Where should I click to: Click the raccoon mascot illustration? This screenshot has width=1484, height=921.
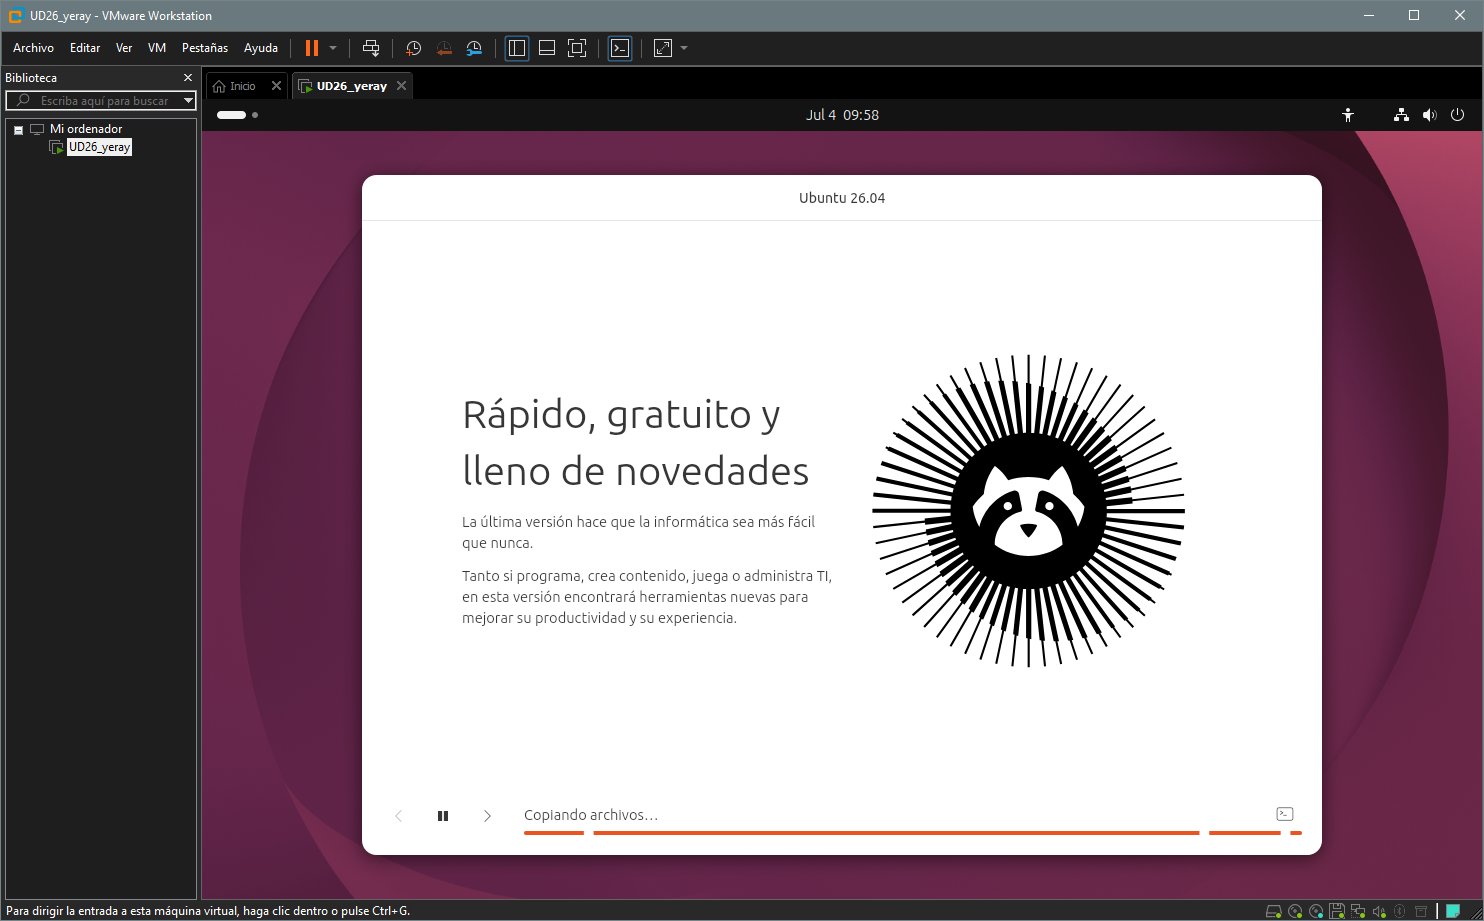point(1028,510)
